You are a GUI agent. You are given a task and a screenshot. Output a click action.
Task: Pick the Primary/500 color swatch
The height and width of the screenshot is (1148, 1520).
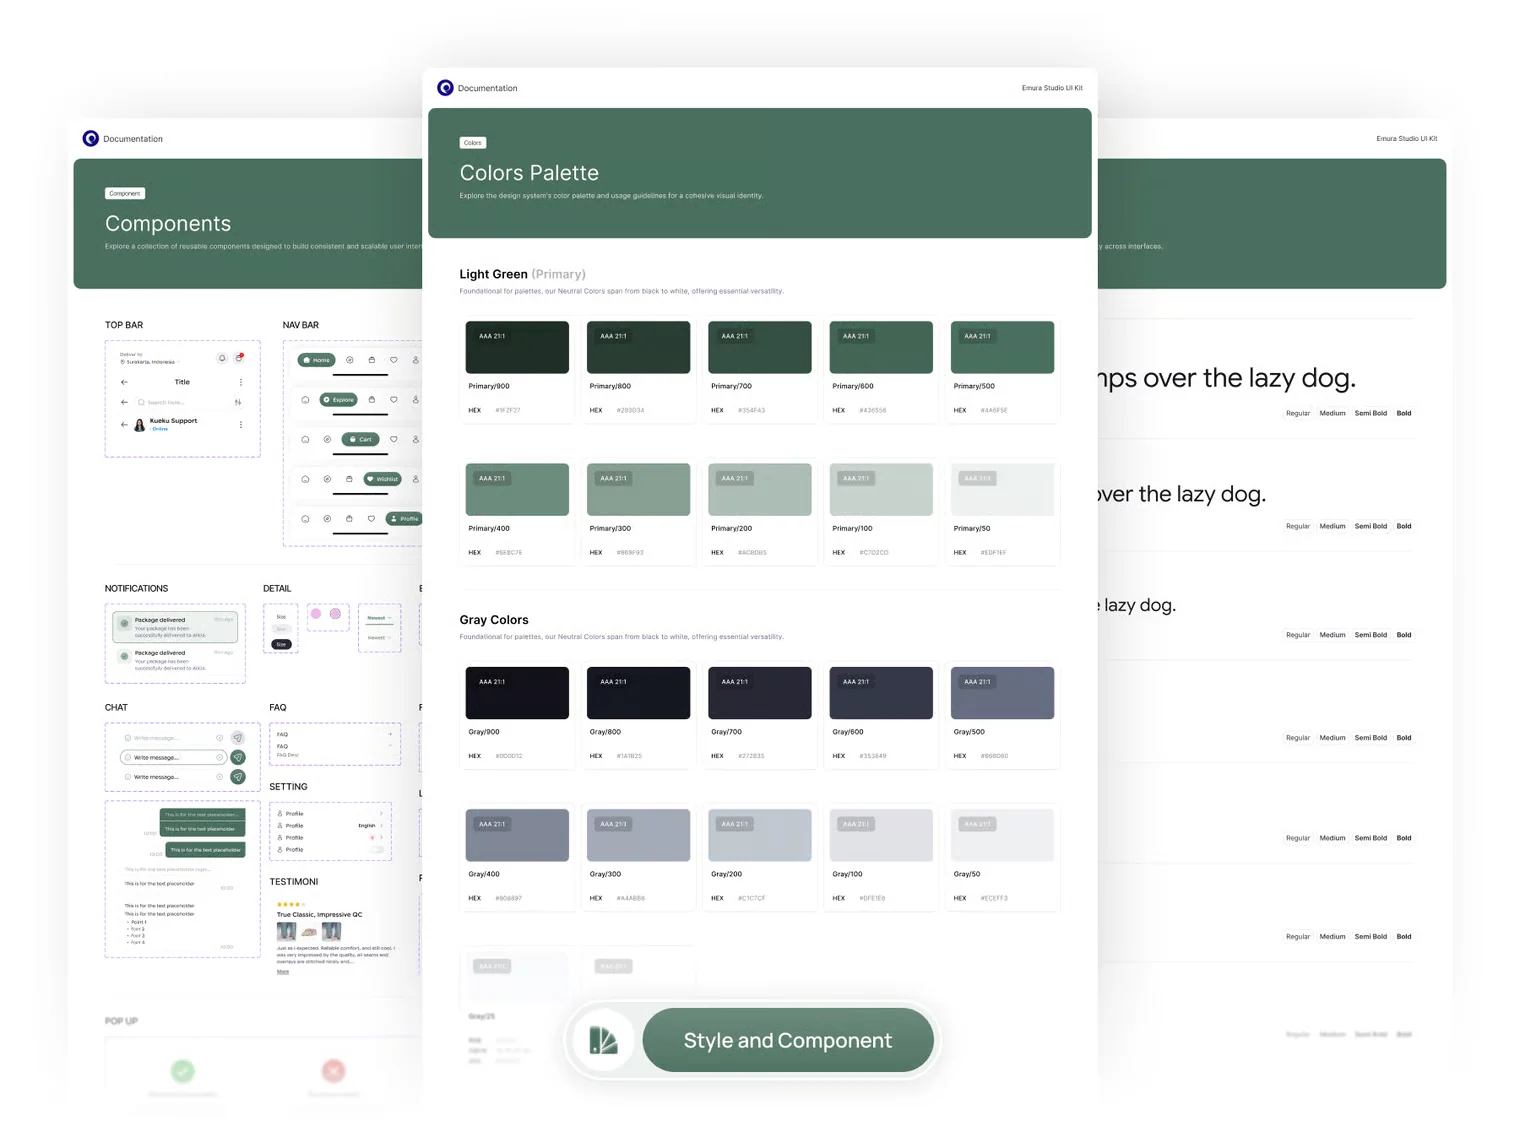coord(1002,347)
